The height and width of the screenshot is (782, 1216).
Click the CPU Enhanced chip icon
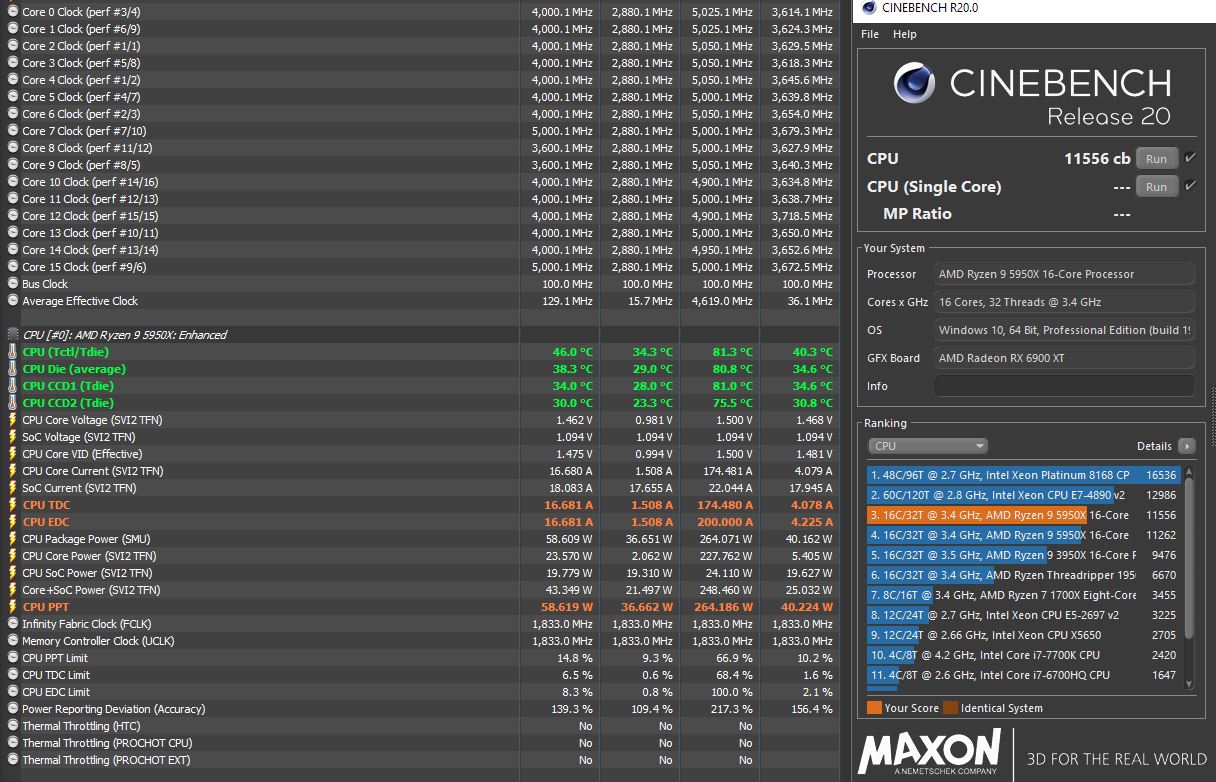click(13, 335)
